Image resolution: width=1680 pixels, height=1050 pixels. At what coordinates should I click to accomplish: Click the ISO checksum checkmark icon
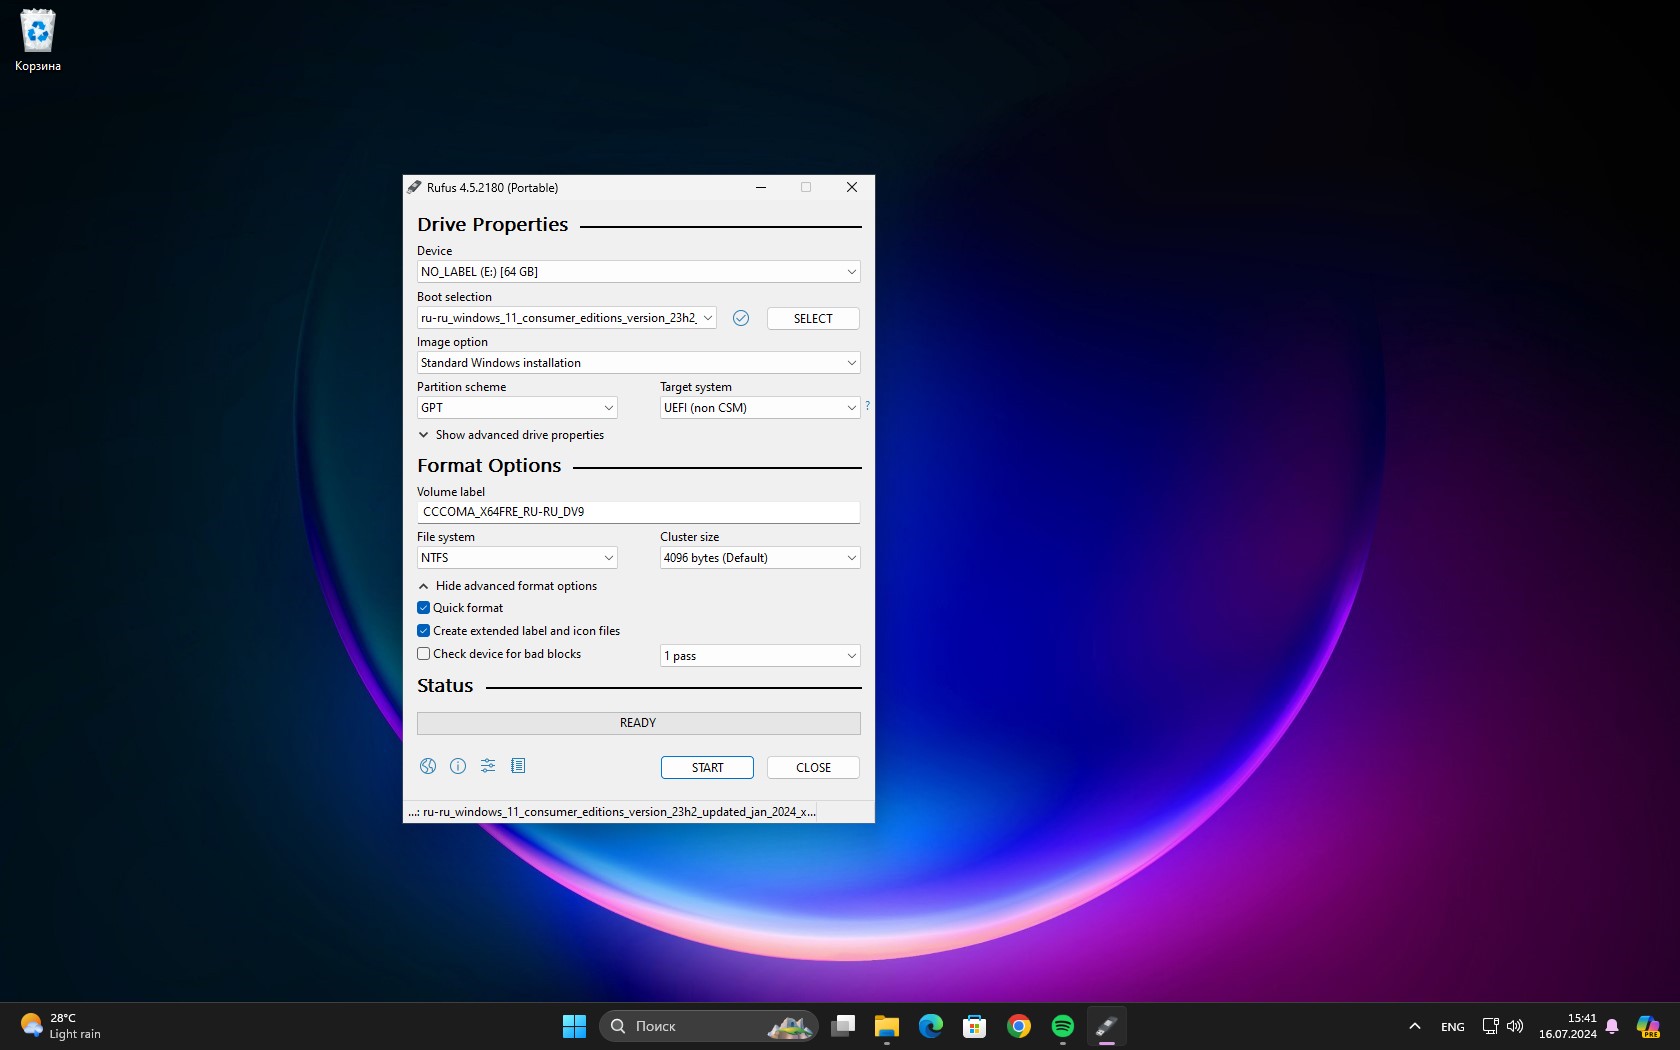(x=741, y=318)
